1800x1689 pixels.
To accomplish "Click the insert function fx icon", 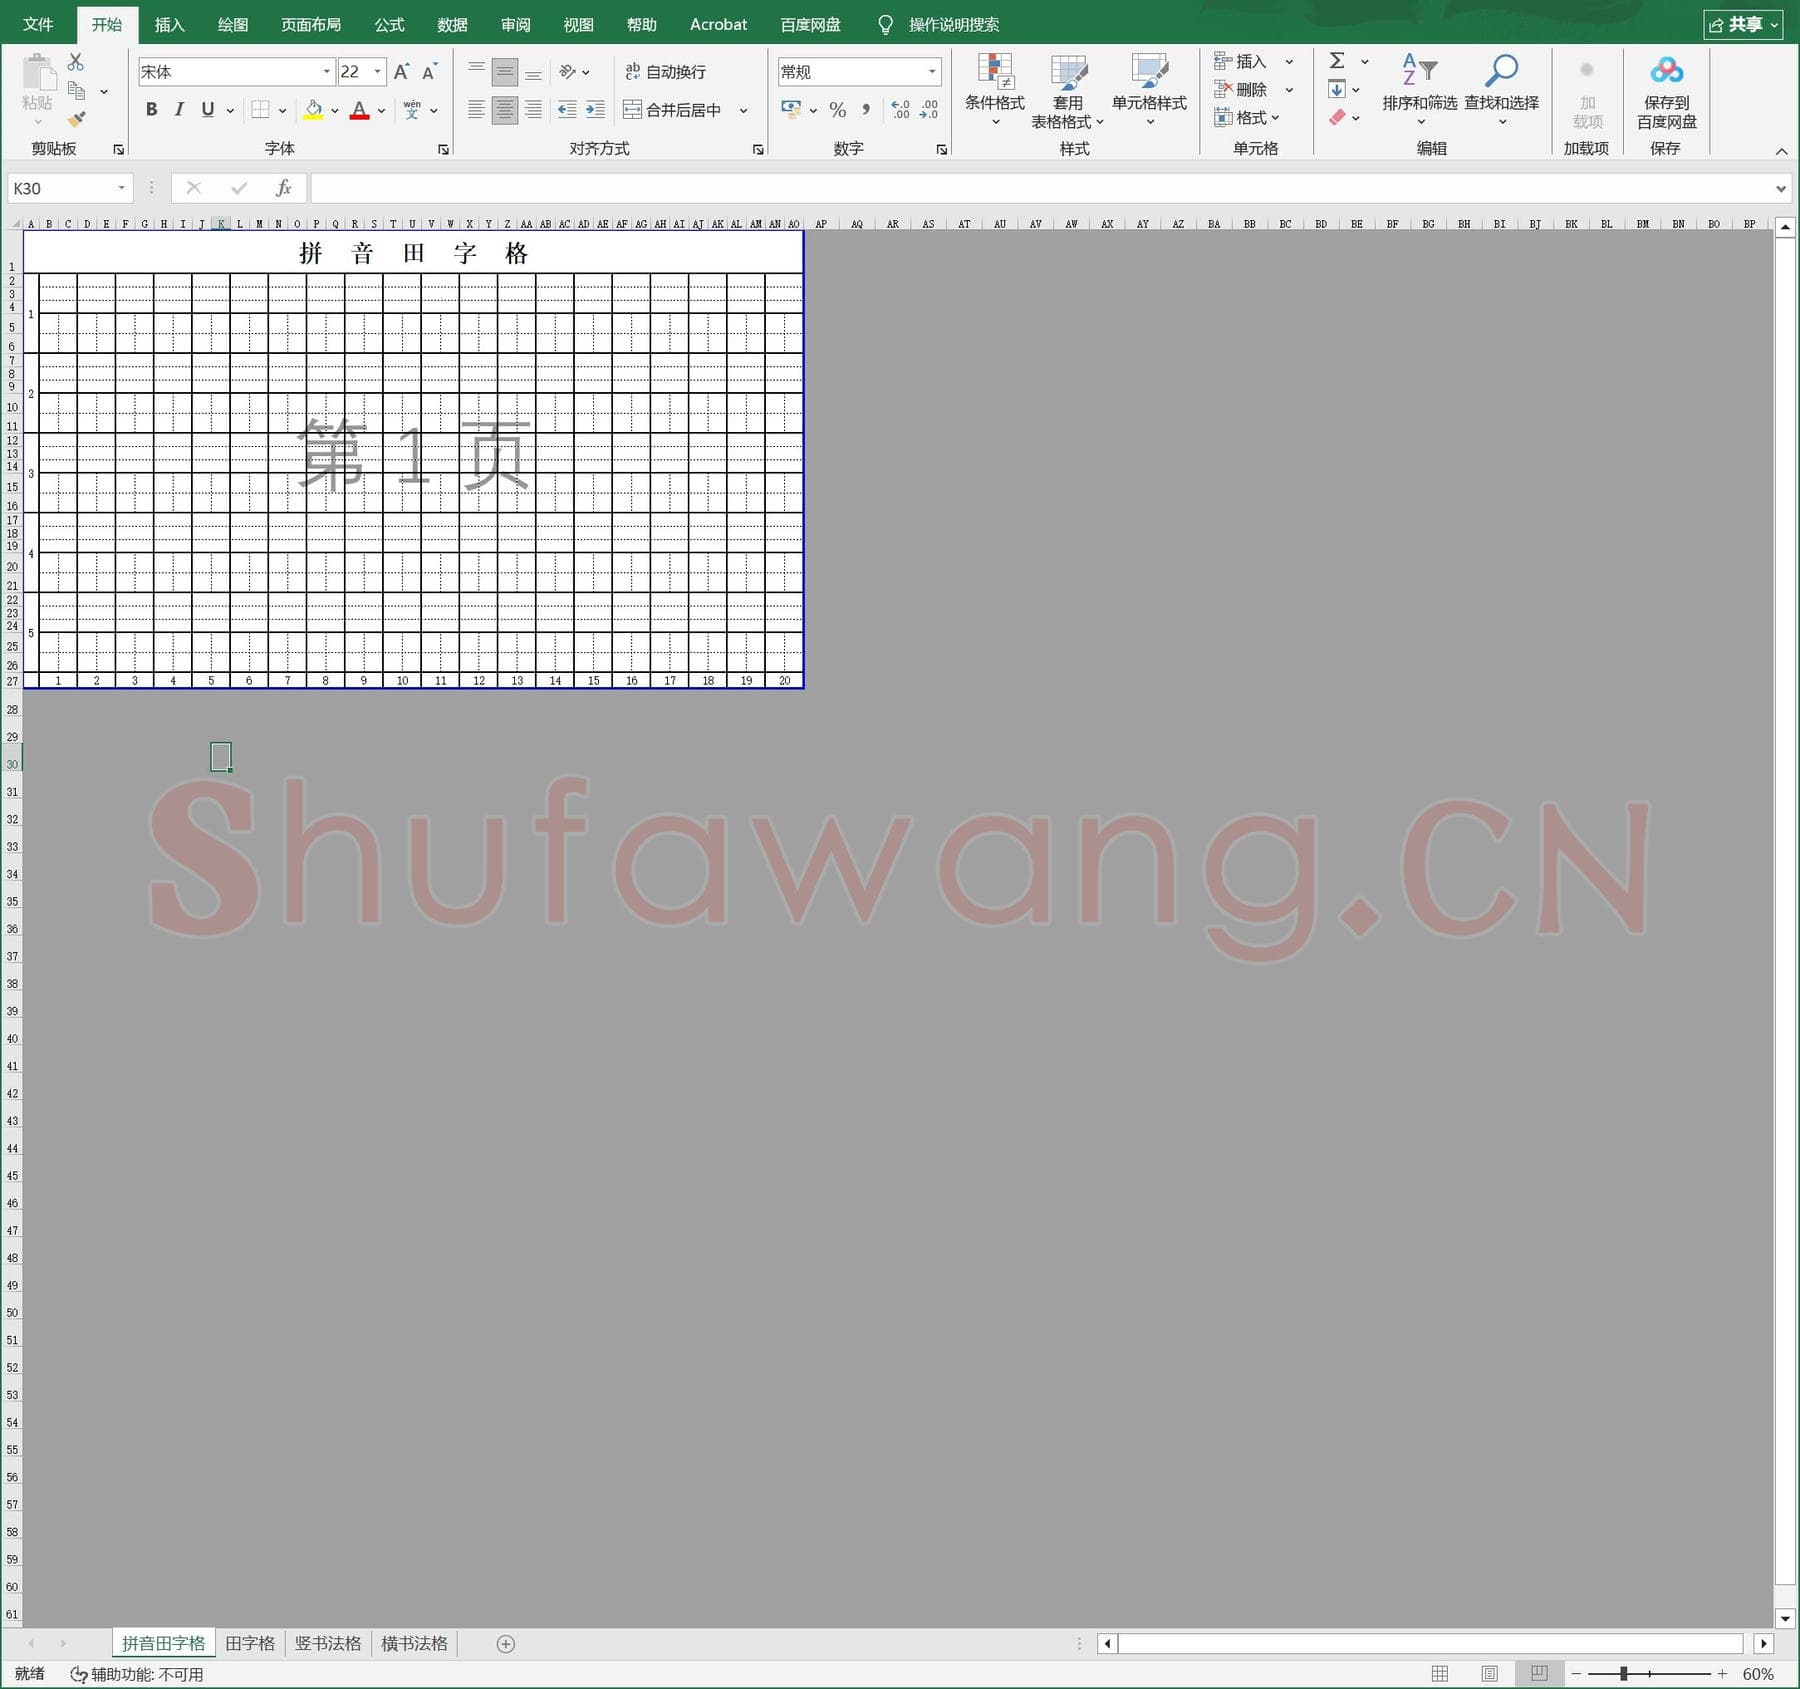I will [x=283, y=188].
